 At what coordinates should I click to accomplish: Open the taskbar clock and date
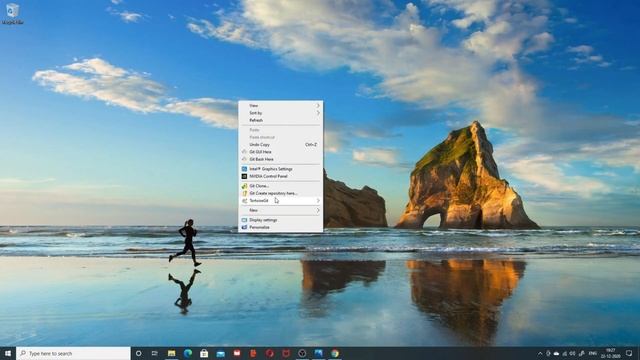pos(611,353)
